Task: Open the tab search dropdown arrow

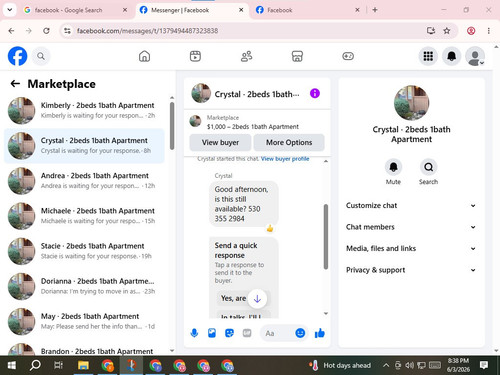Action: pos(10,10)
